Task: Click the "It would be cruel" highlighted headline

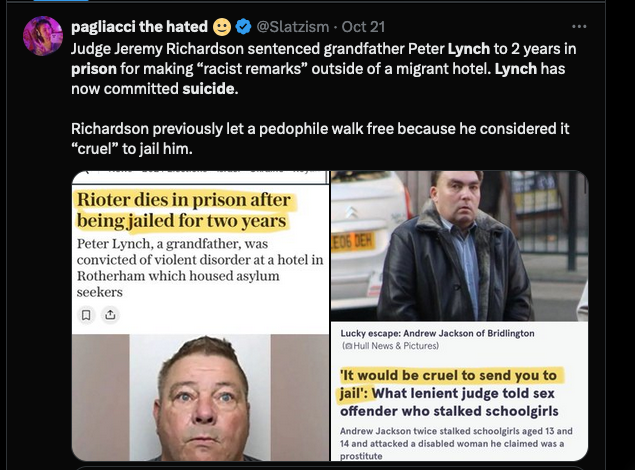Action: [449, 393]
